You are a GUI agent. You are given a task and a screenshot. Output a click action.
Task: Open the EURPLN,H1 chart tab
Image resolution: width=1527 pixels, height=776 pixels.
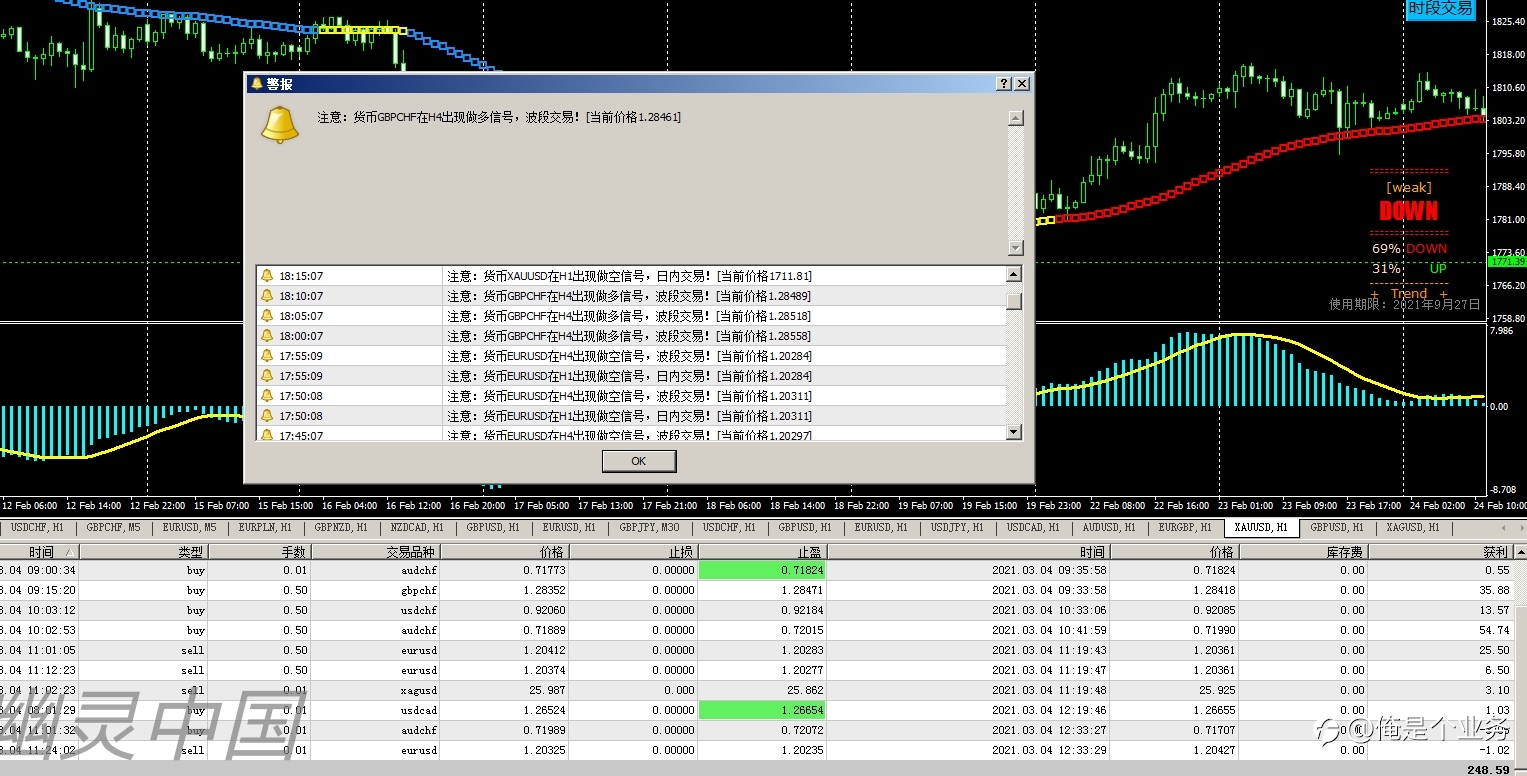266,527
